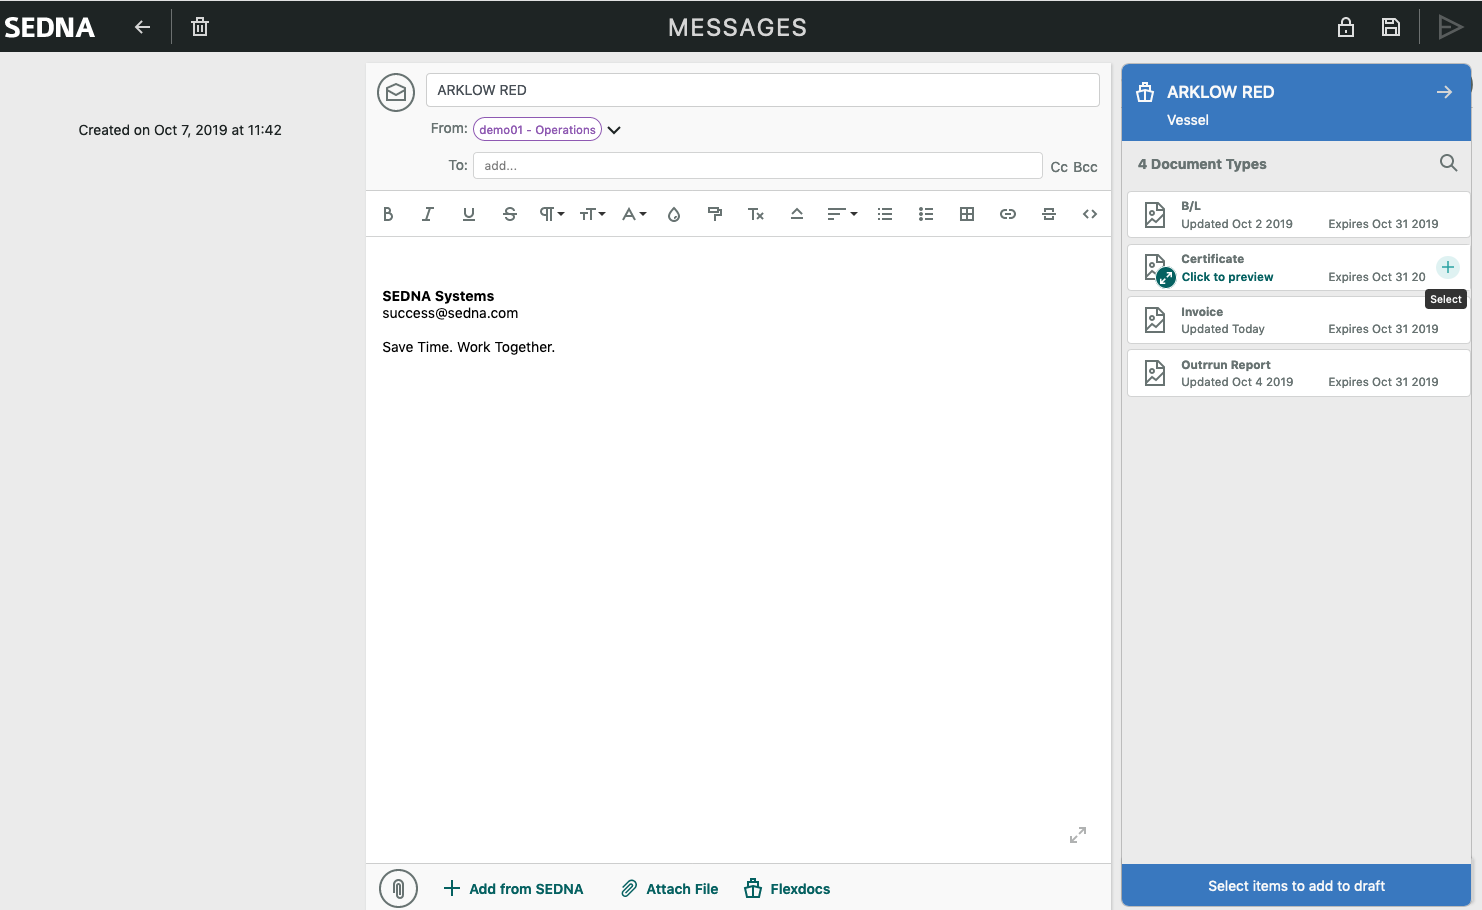Screen dimensions: 1482x910
Task: Apply italic formatting
Action: click(x=427, y=214)
